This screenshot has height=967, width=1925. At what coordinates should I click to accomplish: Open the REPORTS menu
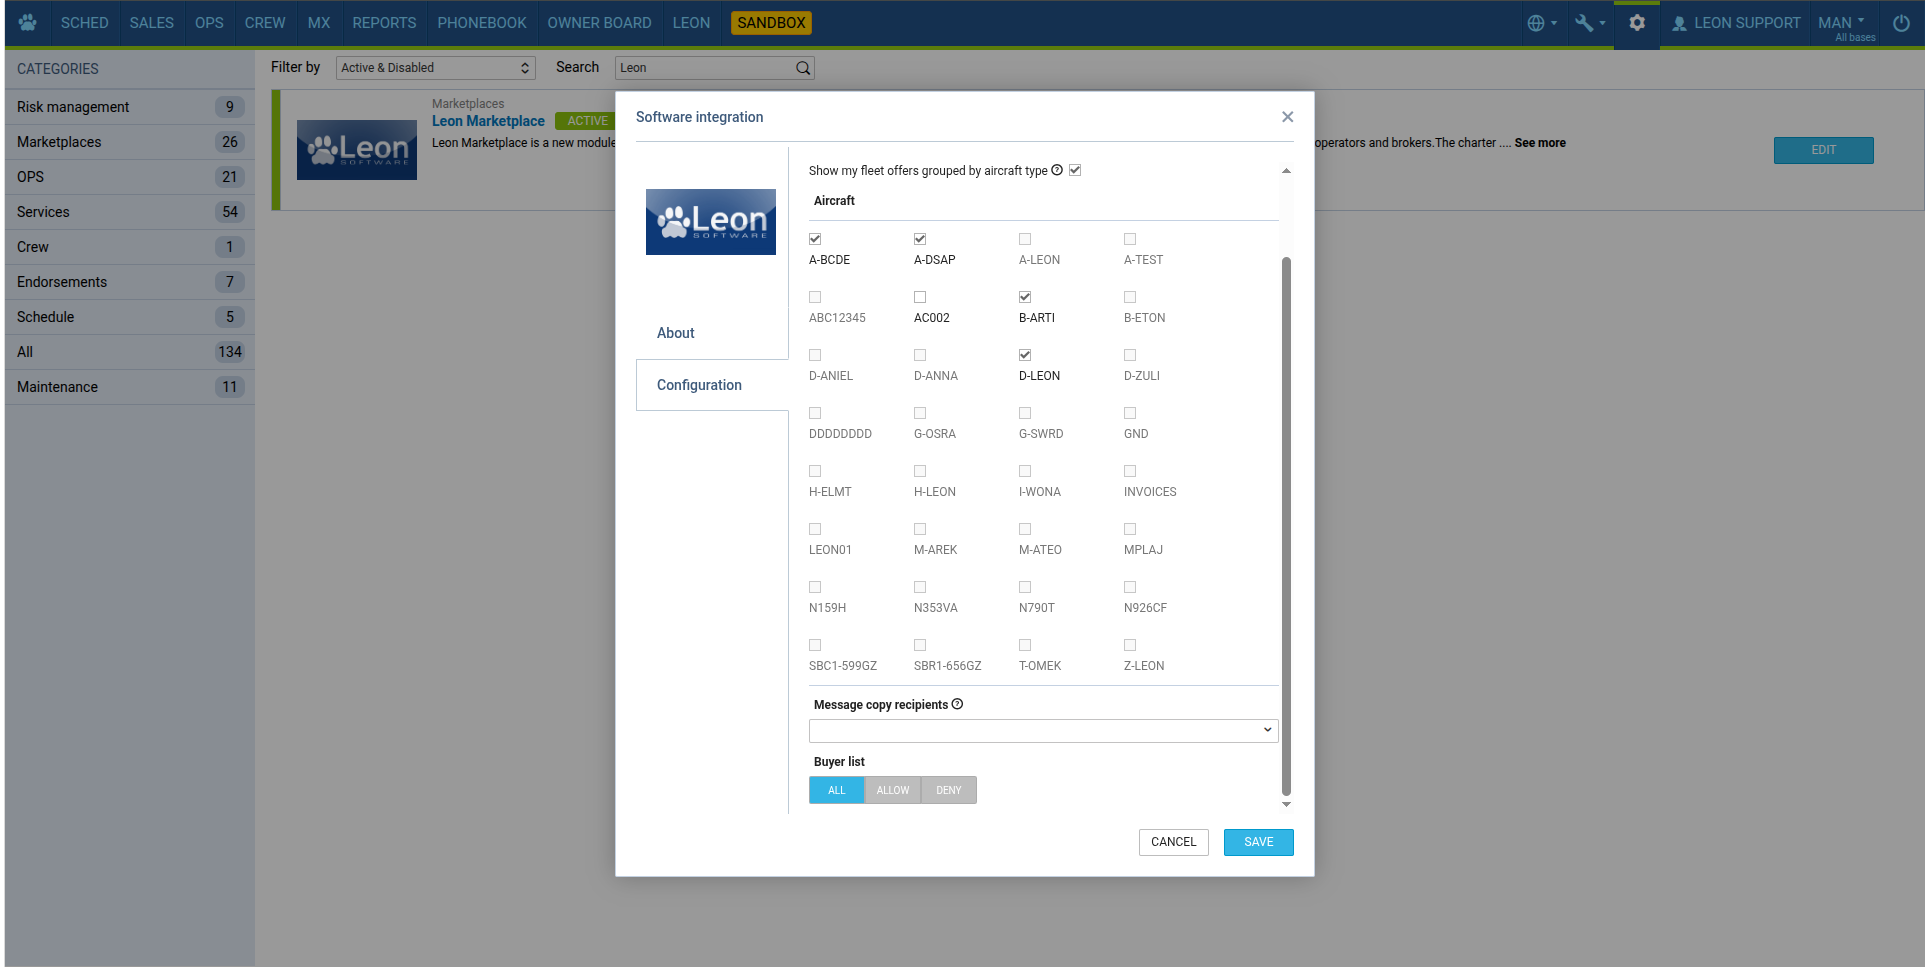[384, 23]
